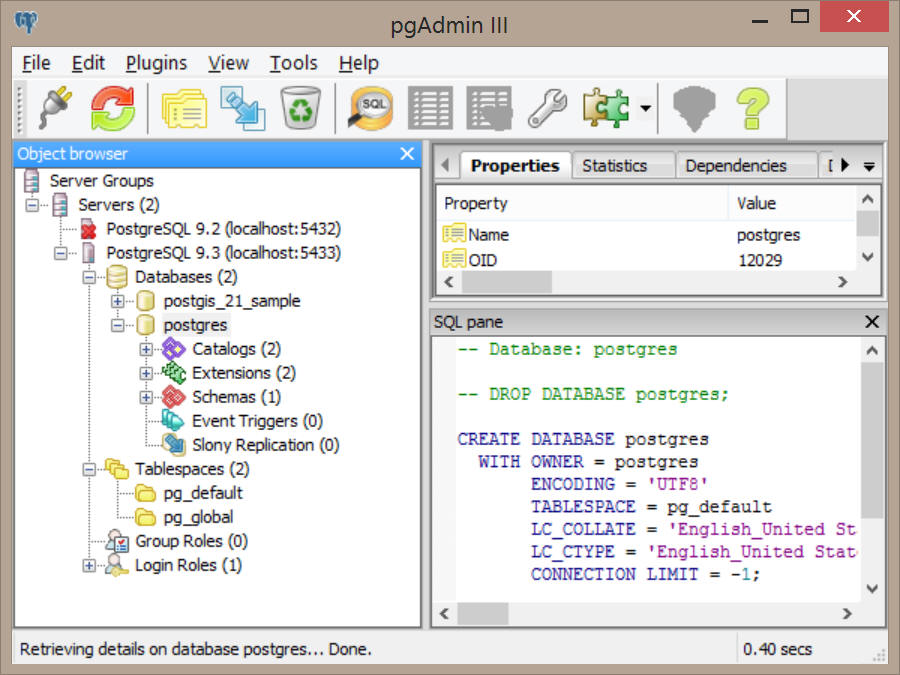Refresh the selected object
This screenshot has width=900, height=675.
pos(112,108)
